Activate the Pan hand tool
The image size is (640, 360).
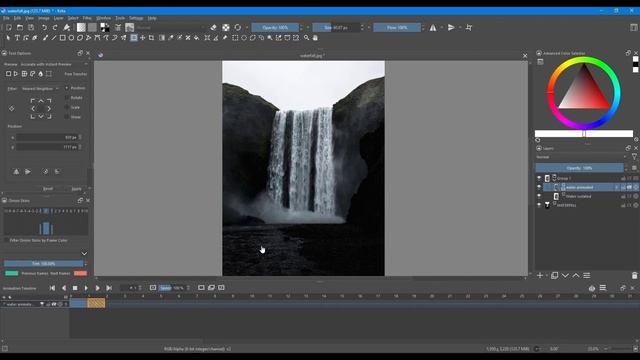coord(315,38)
